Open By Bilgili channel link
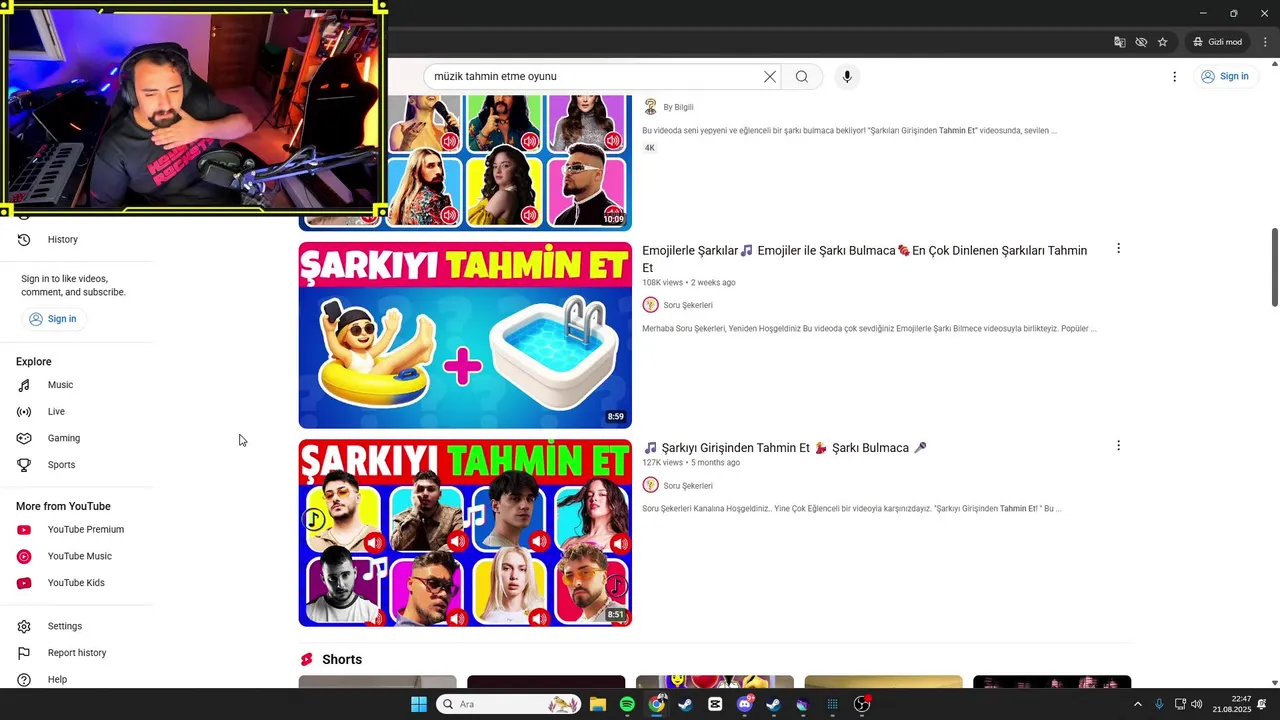Screen dimensions: 1280x720 678,107
